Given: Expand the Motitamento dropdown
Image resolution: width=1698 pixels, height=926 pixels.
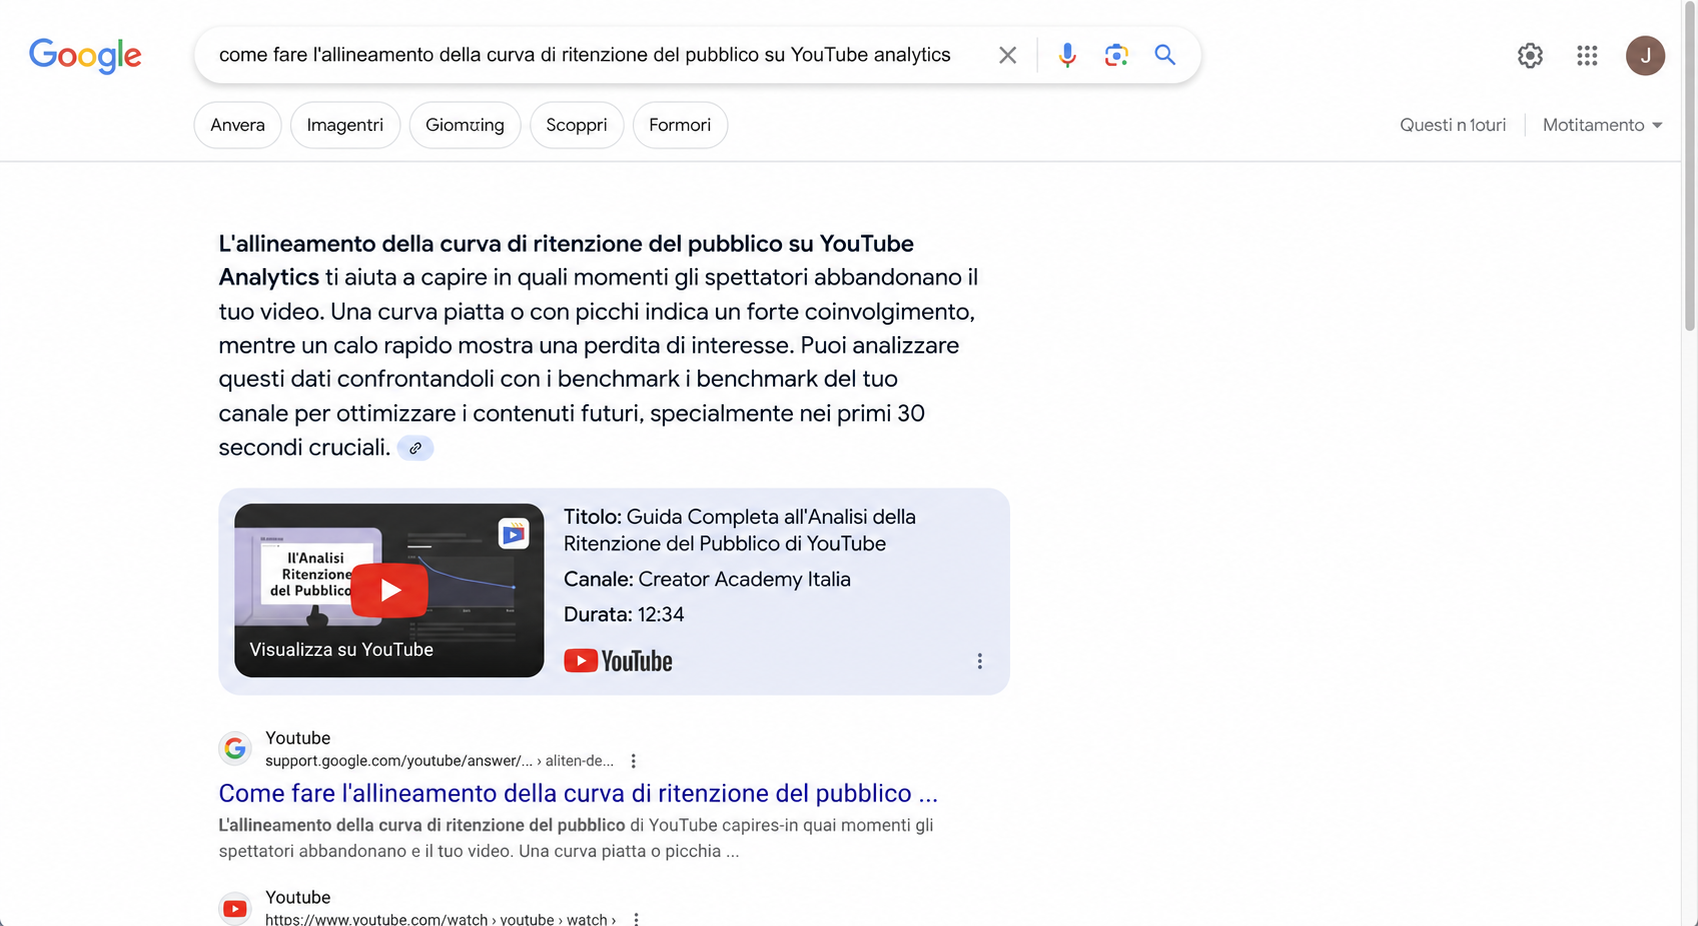Looking at the screenshot, I should pyautogui.click(x=1602, y=125).
